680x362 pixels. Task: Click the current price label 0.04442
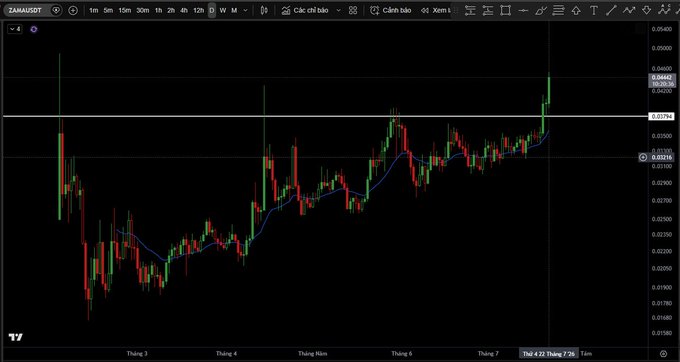coord(662,80)
